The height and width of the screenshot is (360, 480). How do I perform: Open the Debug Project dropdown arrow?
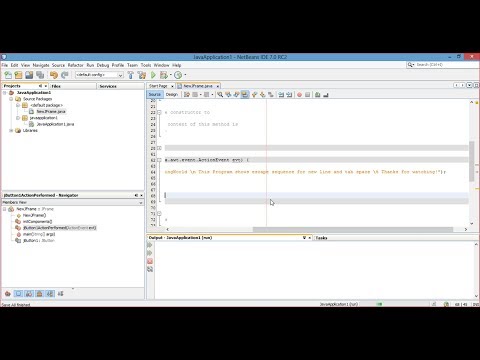pos(171,75)
